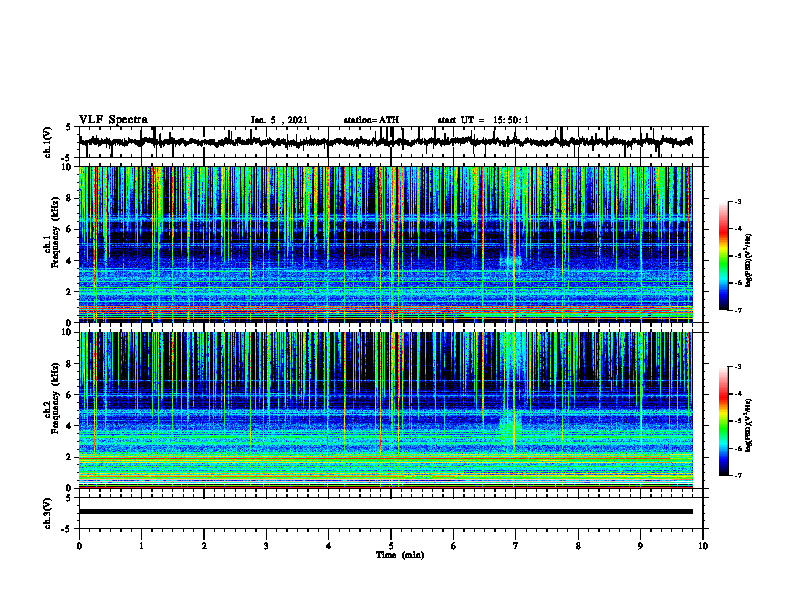
Task: Select the 'Jan. 5 , 2021' date label
Action: pos(279,120)
